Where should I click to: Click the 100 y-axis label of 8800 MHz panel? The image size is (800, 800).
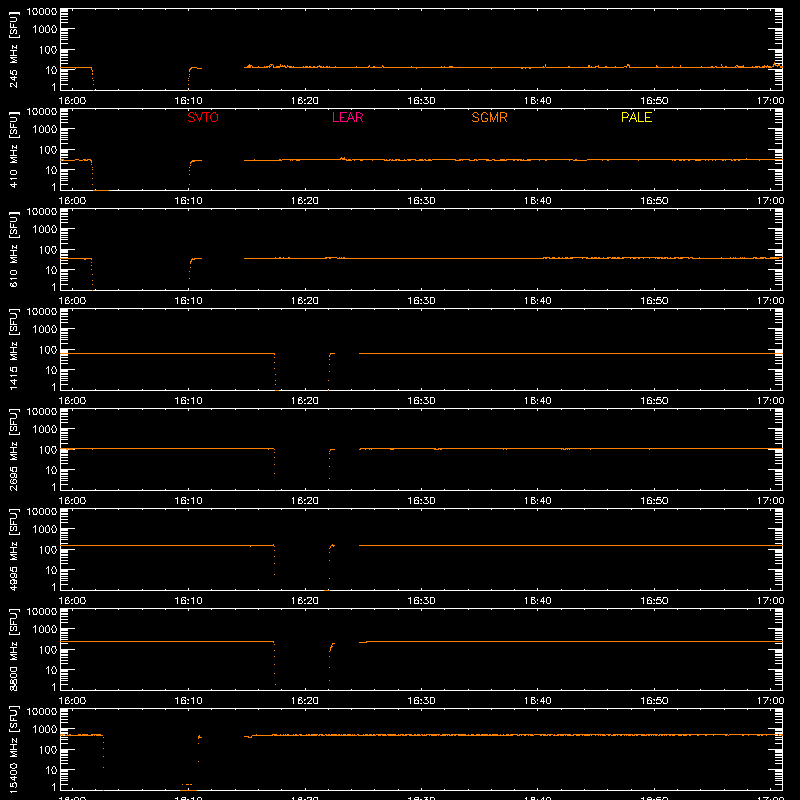tap(48, 650)
